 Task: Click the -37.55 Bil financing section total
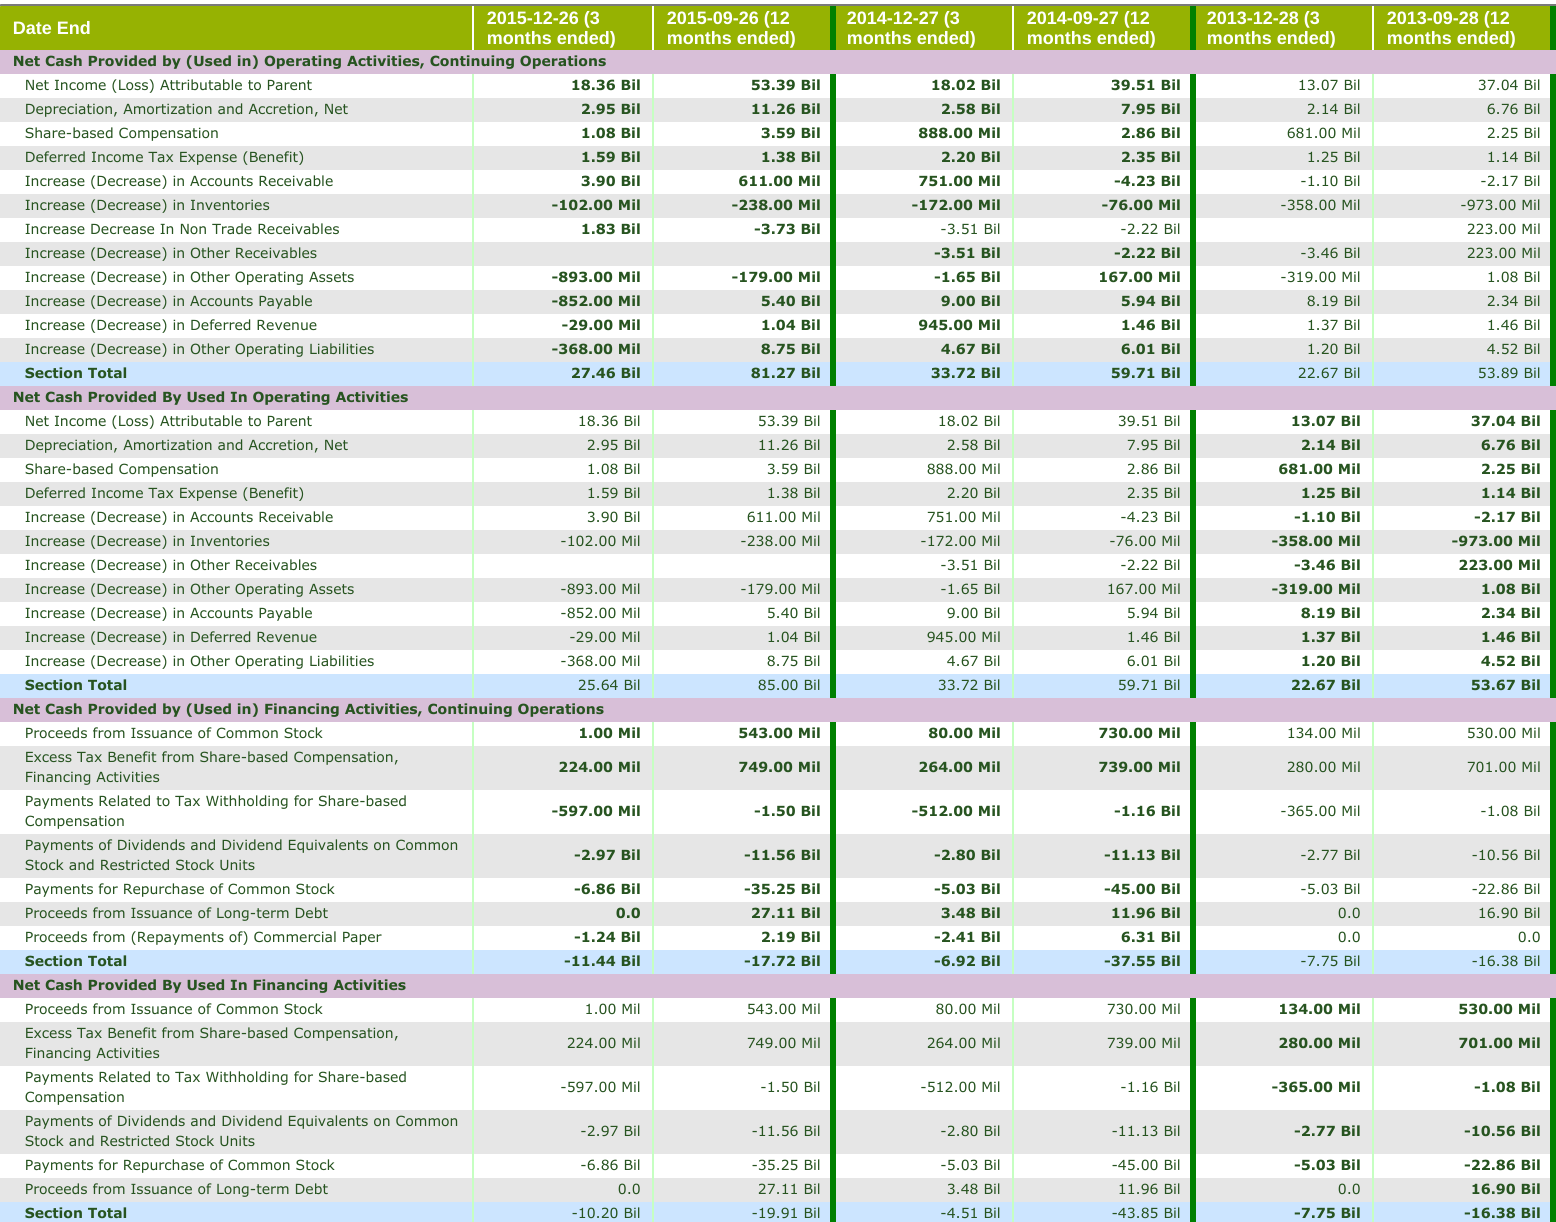(x=1142, y=961)
